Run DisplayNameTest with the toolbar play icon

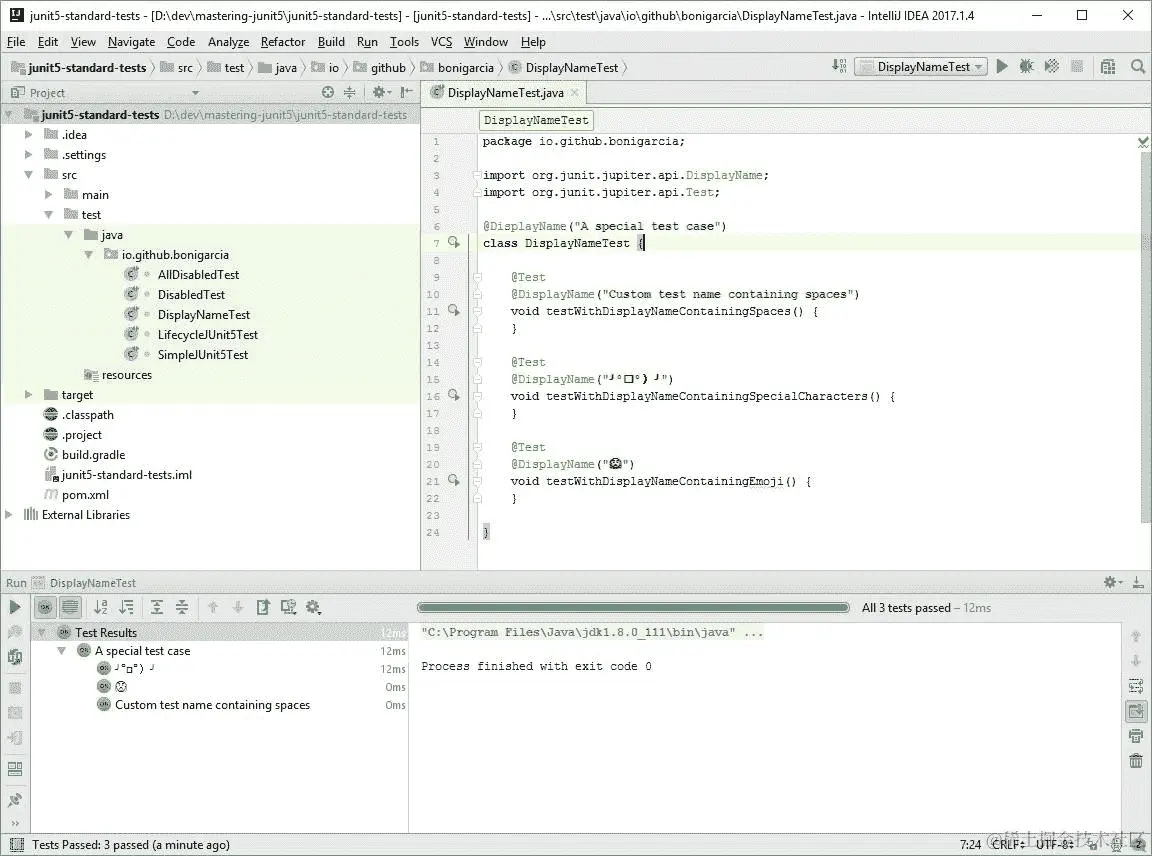[x=1002, y=67]
